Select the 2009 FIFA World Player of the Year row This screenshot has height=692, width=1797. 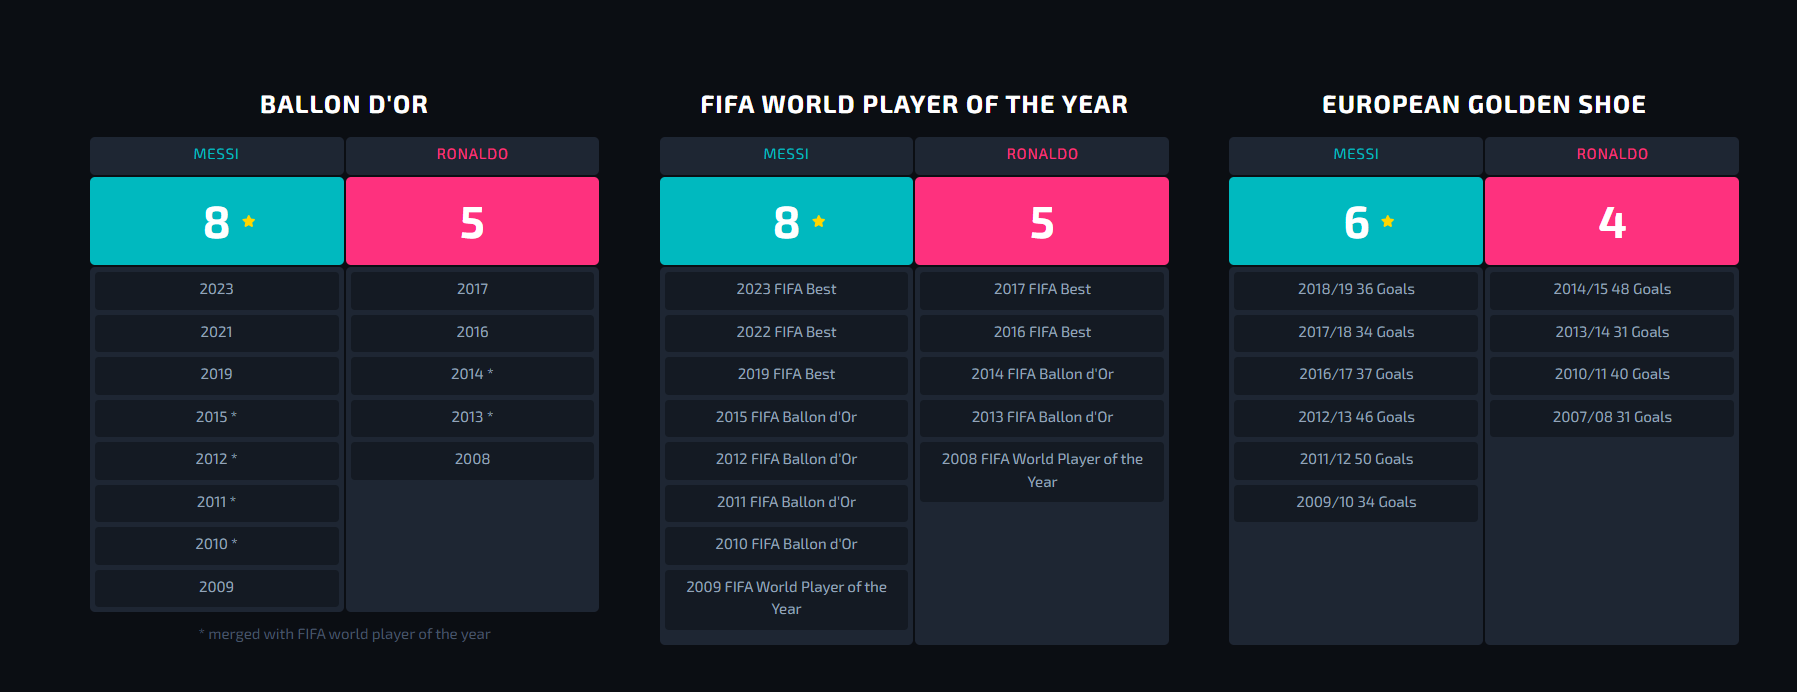tap(786, 598)
